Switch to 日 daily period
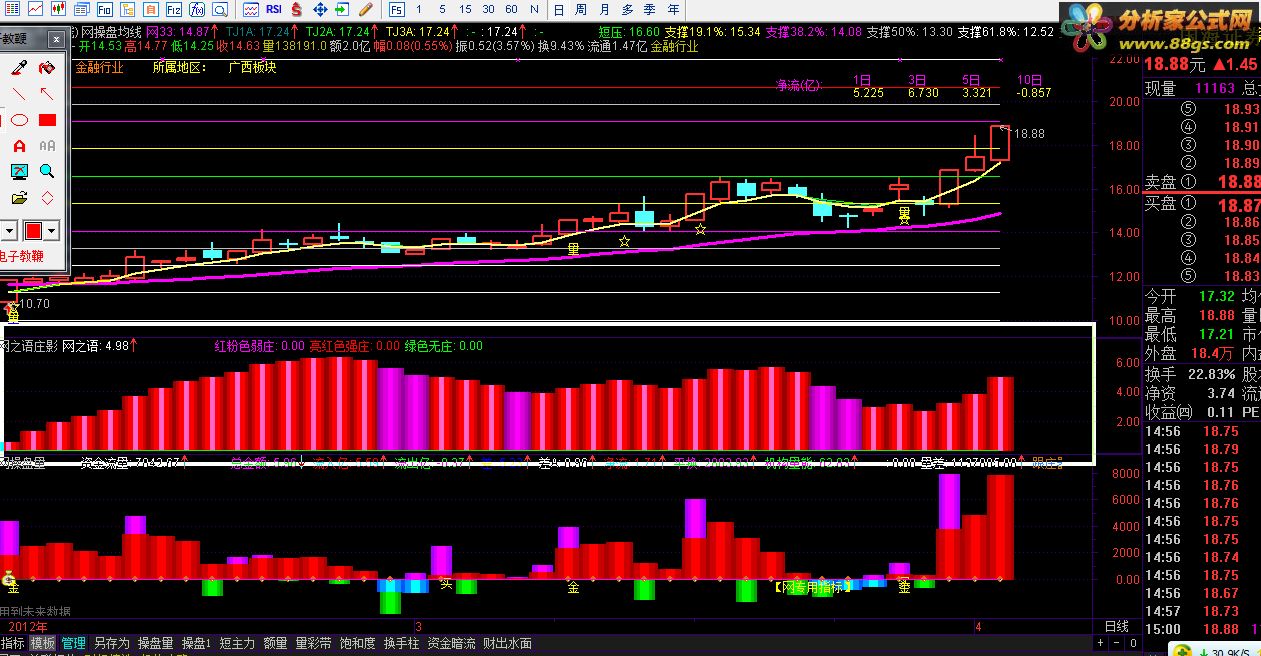The height and width of the screenshot is (656, 1261). click(x=557, y=10)
